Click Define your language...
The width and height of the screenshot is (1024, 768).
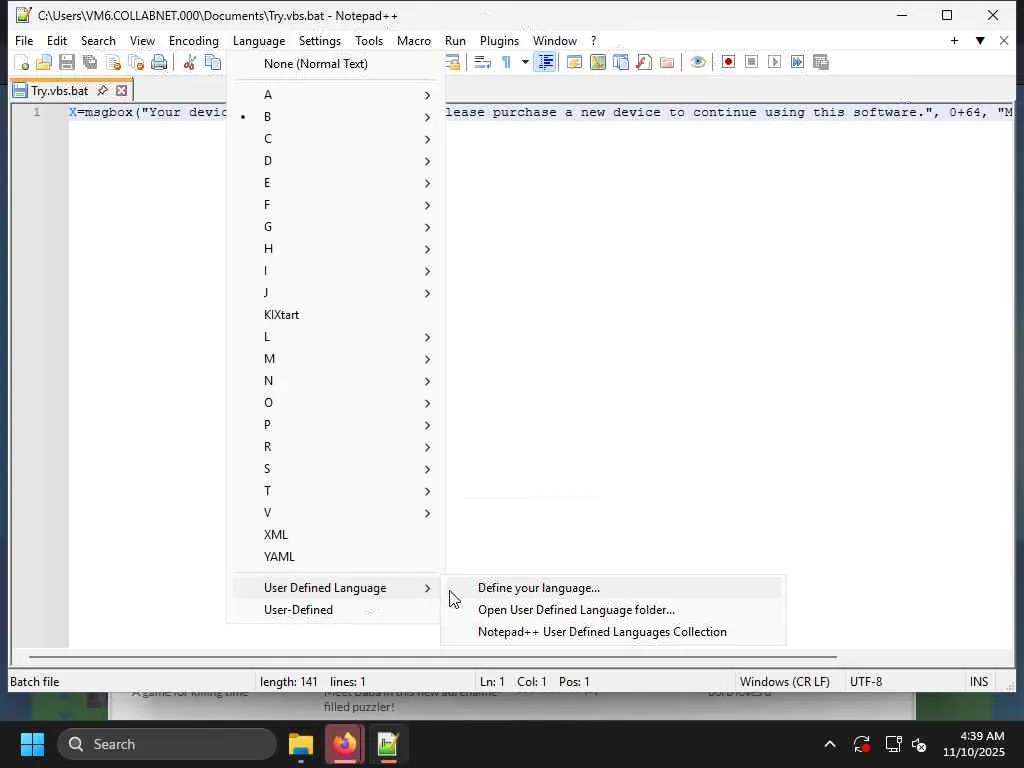coord(613,588)
